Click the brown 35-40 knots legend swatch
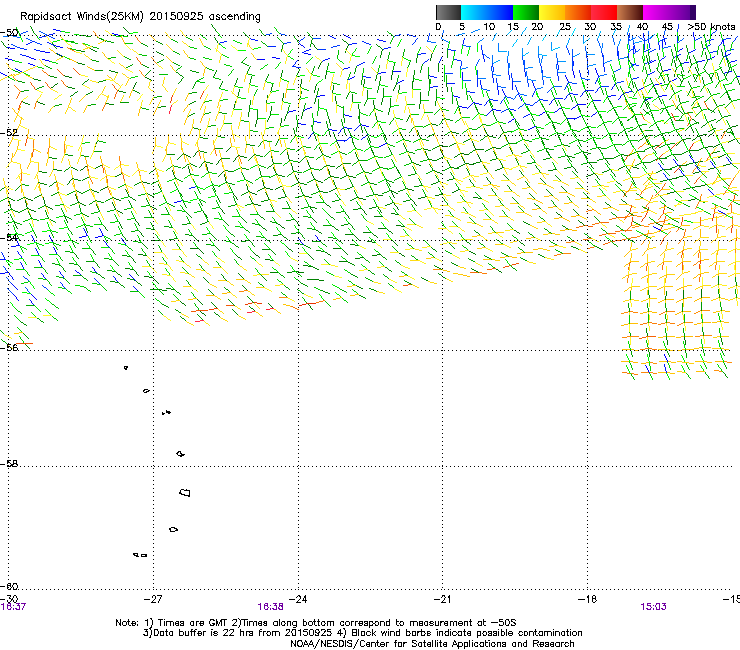This screenshot has height=650, width=740. tap(630, 12)
